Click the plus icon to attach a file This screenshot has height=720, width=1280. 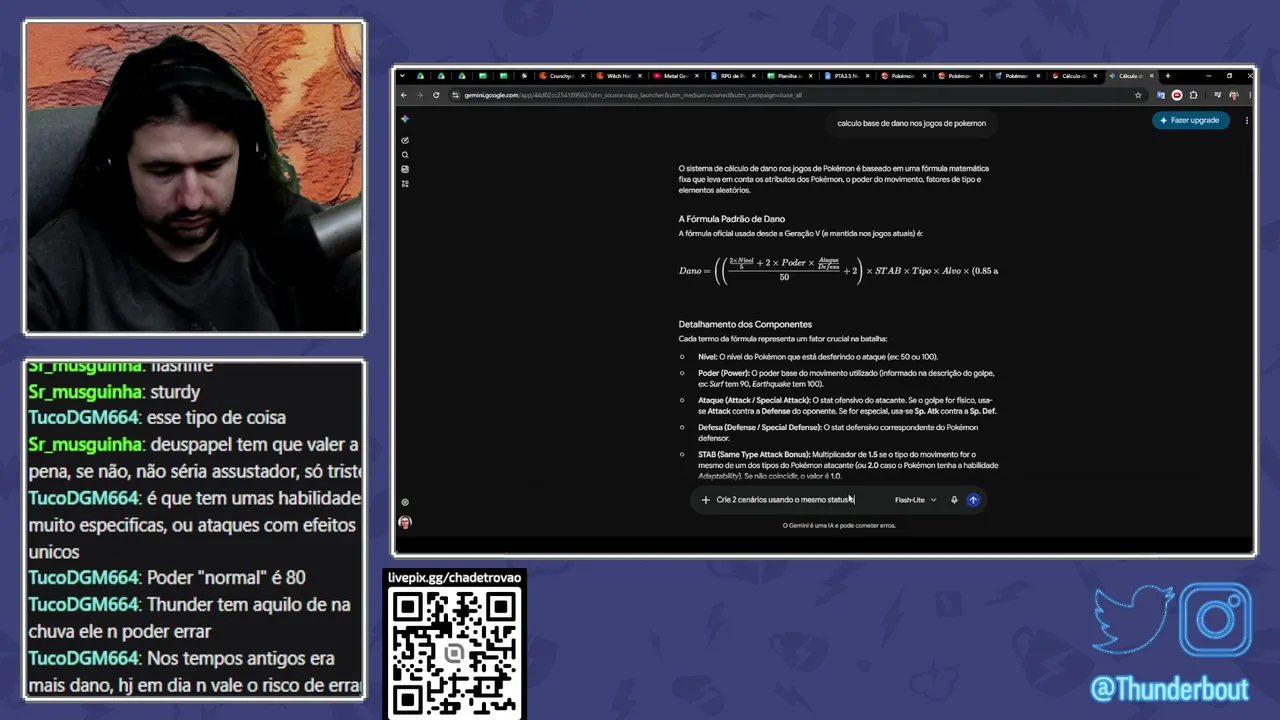pos(705,500)
